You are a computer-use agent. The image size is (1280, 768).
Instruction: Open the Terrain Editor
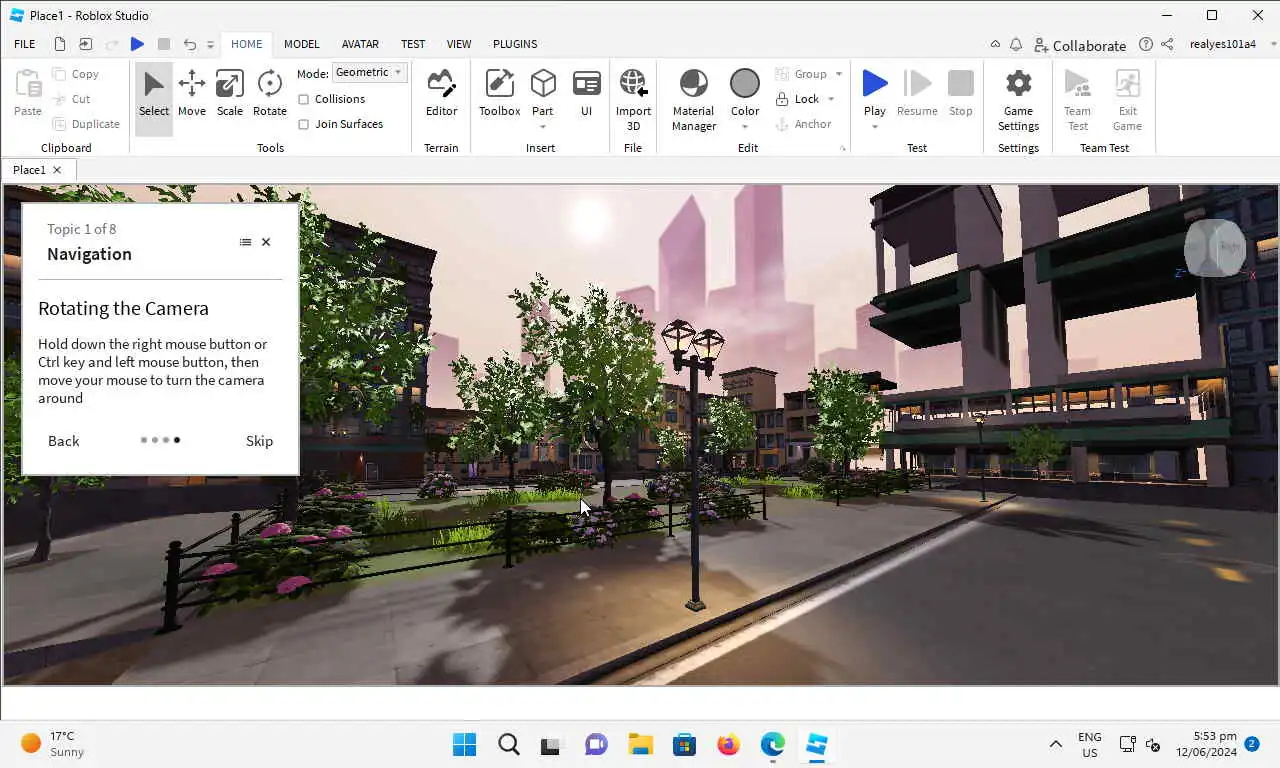point(441,95)
